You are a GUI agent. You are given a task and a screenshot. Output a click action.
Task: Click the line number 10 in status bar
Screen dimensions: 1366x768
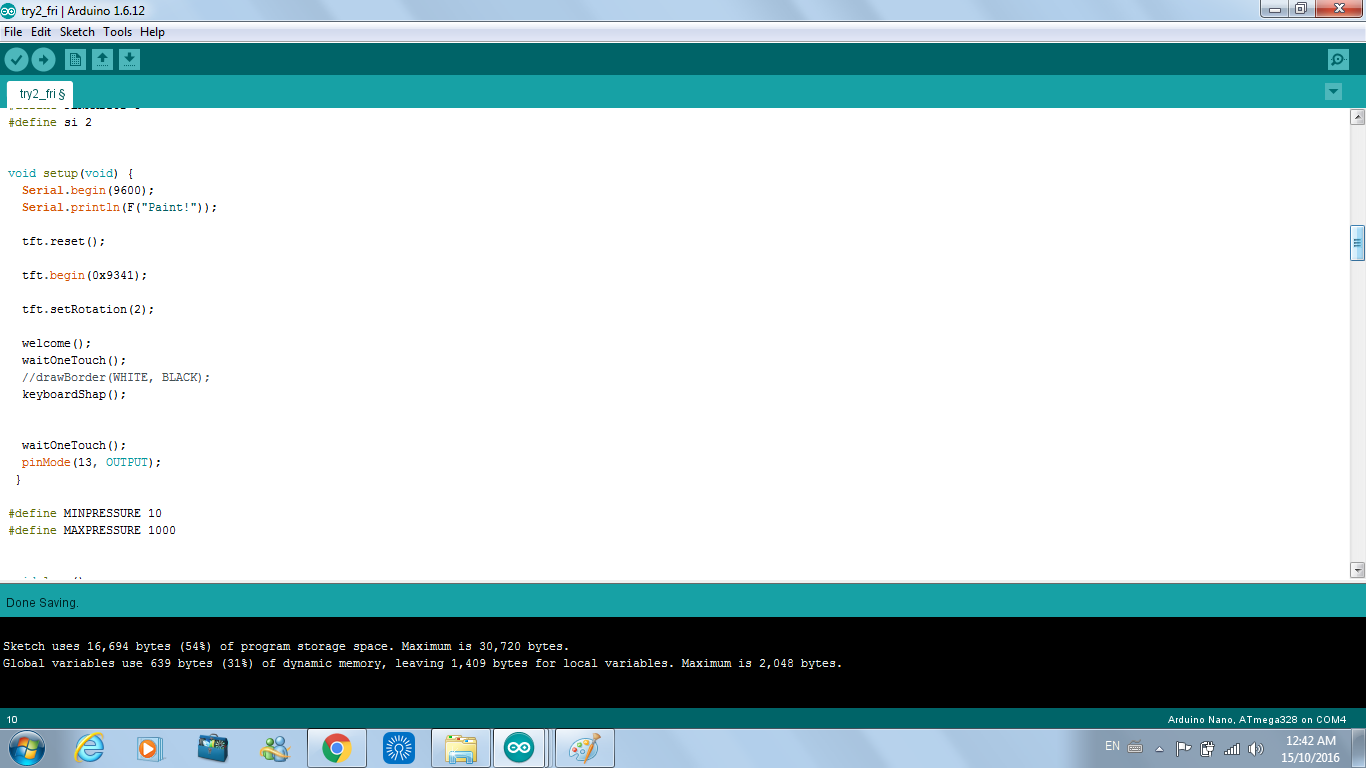point(12,719)
